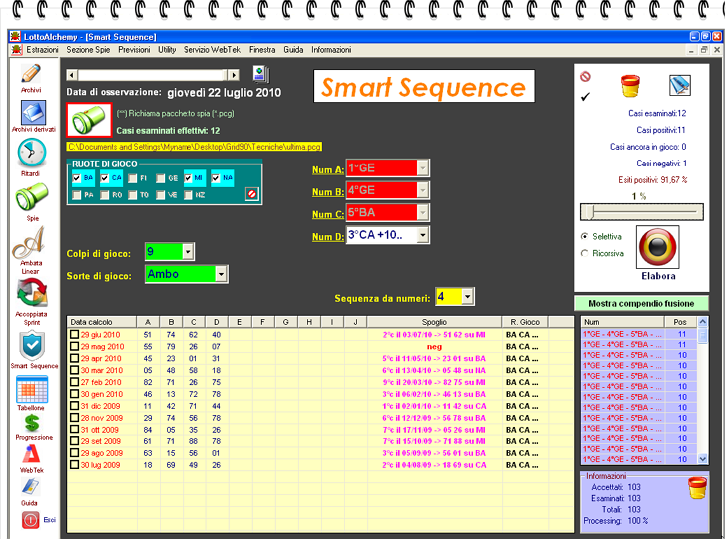Open the Num B dropdown
This screenshot has width=726, height=539.
[422, 190]
